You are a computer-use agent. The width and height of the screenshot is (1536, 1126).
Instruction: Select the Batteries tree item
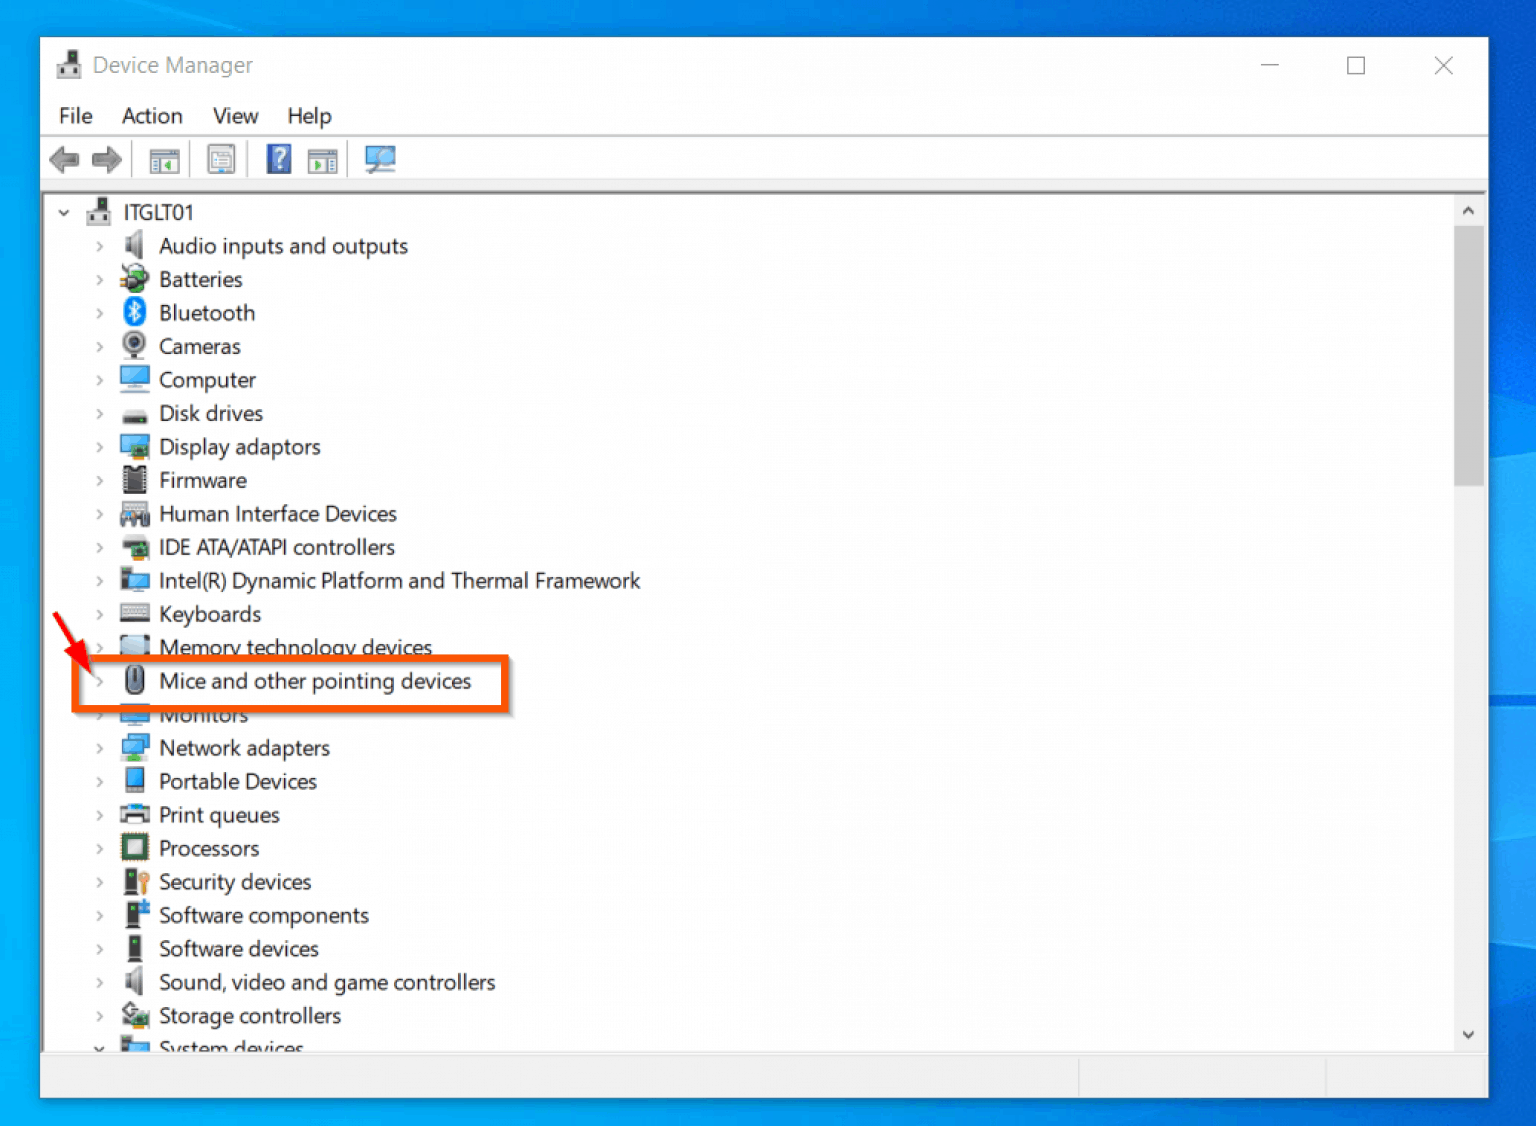[x=200, y=279]
